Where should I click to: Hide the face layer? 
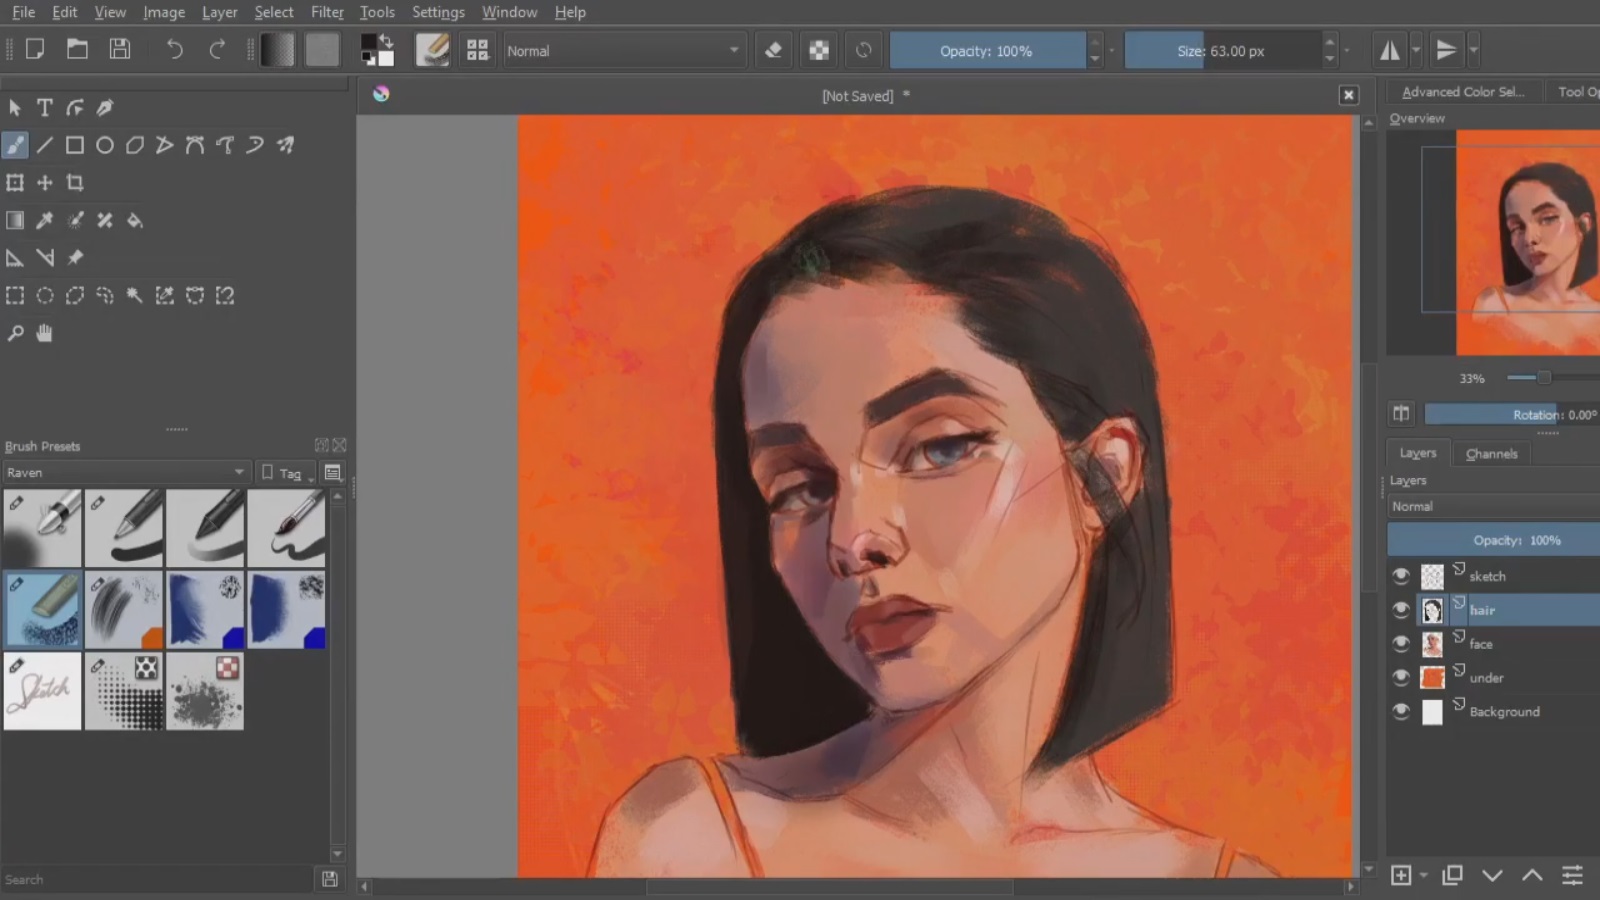point(1401,643)
